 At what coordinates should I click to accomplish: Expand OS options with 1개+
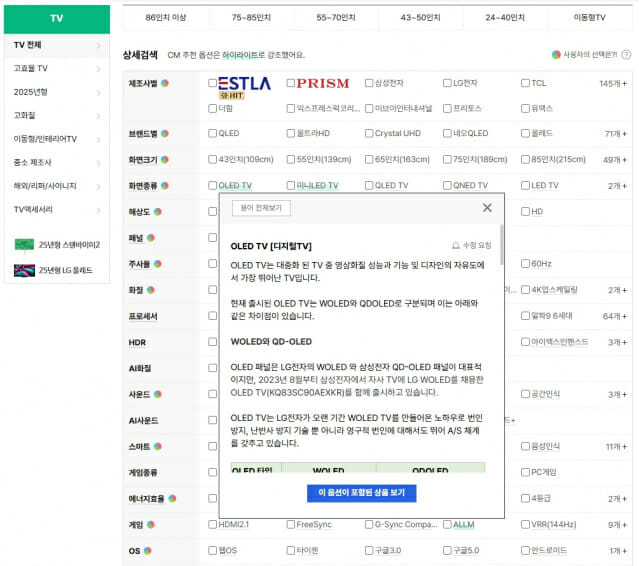tap(618, 551)
